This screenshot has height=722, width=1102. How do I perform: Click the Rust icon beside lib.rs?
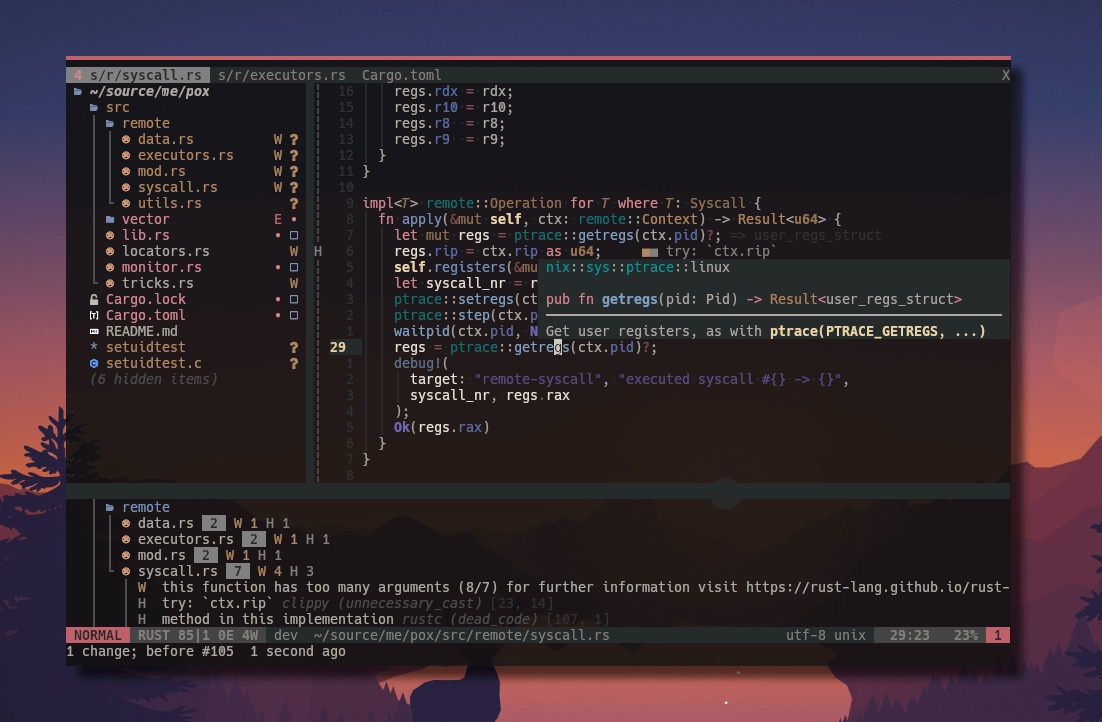[110, 236]
